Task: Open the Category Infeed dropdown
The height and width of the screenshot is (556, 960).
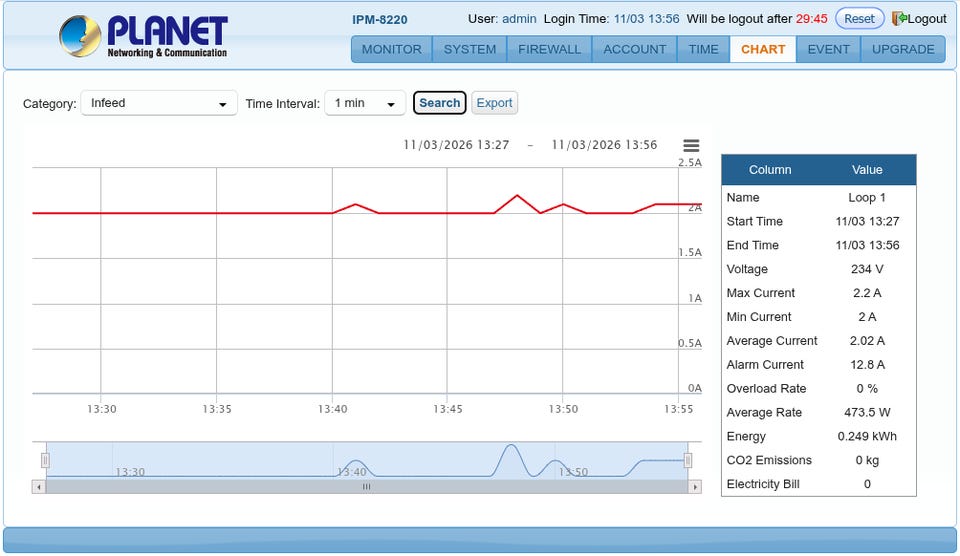Action: click(159, 103)
